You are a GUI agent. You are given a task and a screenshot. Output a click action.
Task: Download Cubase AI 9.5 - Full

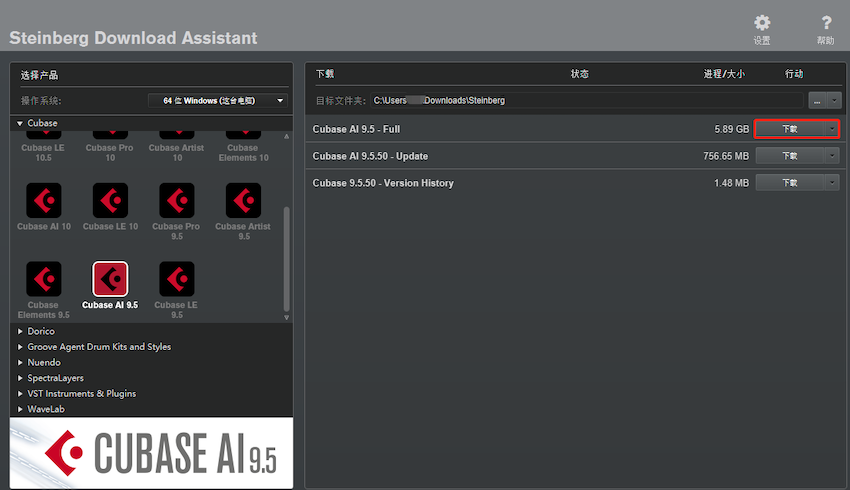coord(790,129)
